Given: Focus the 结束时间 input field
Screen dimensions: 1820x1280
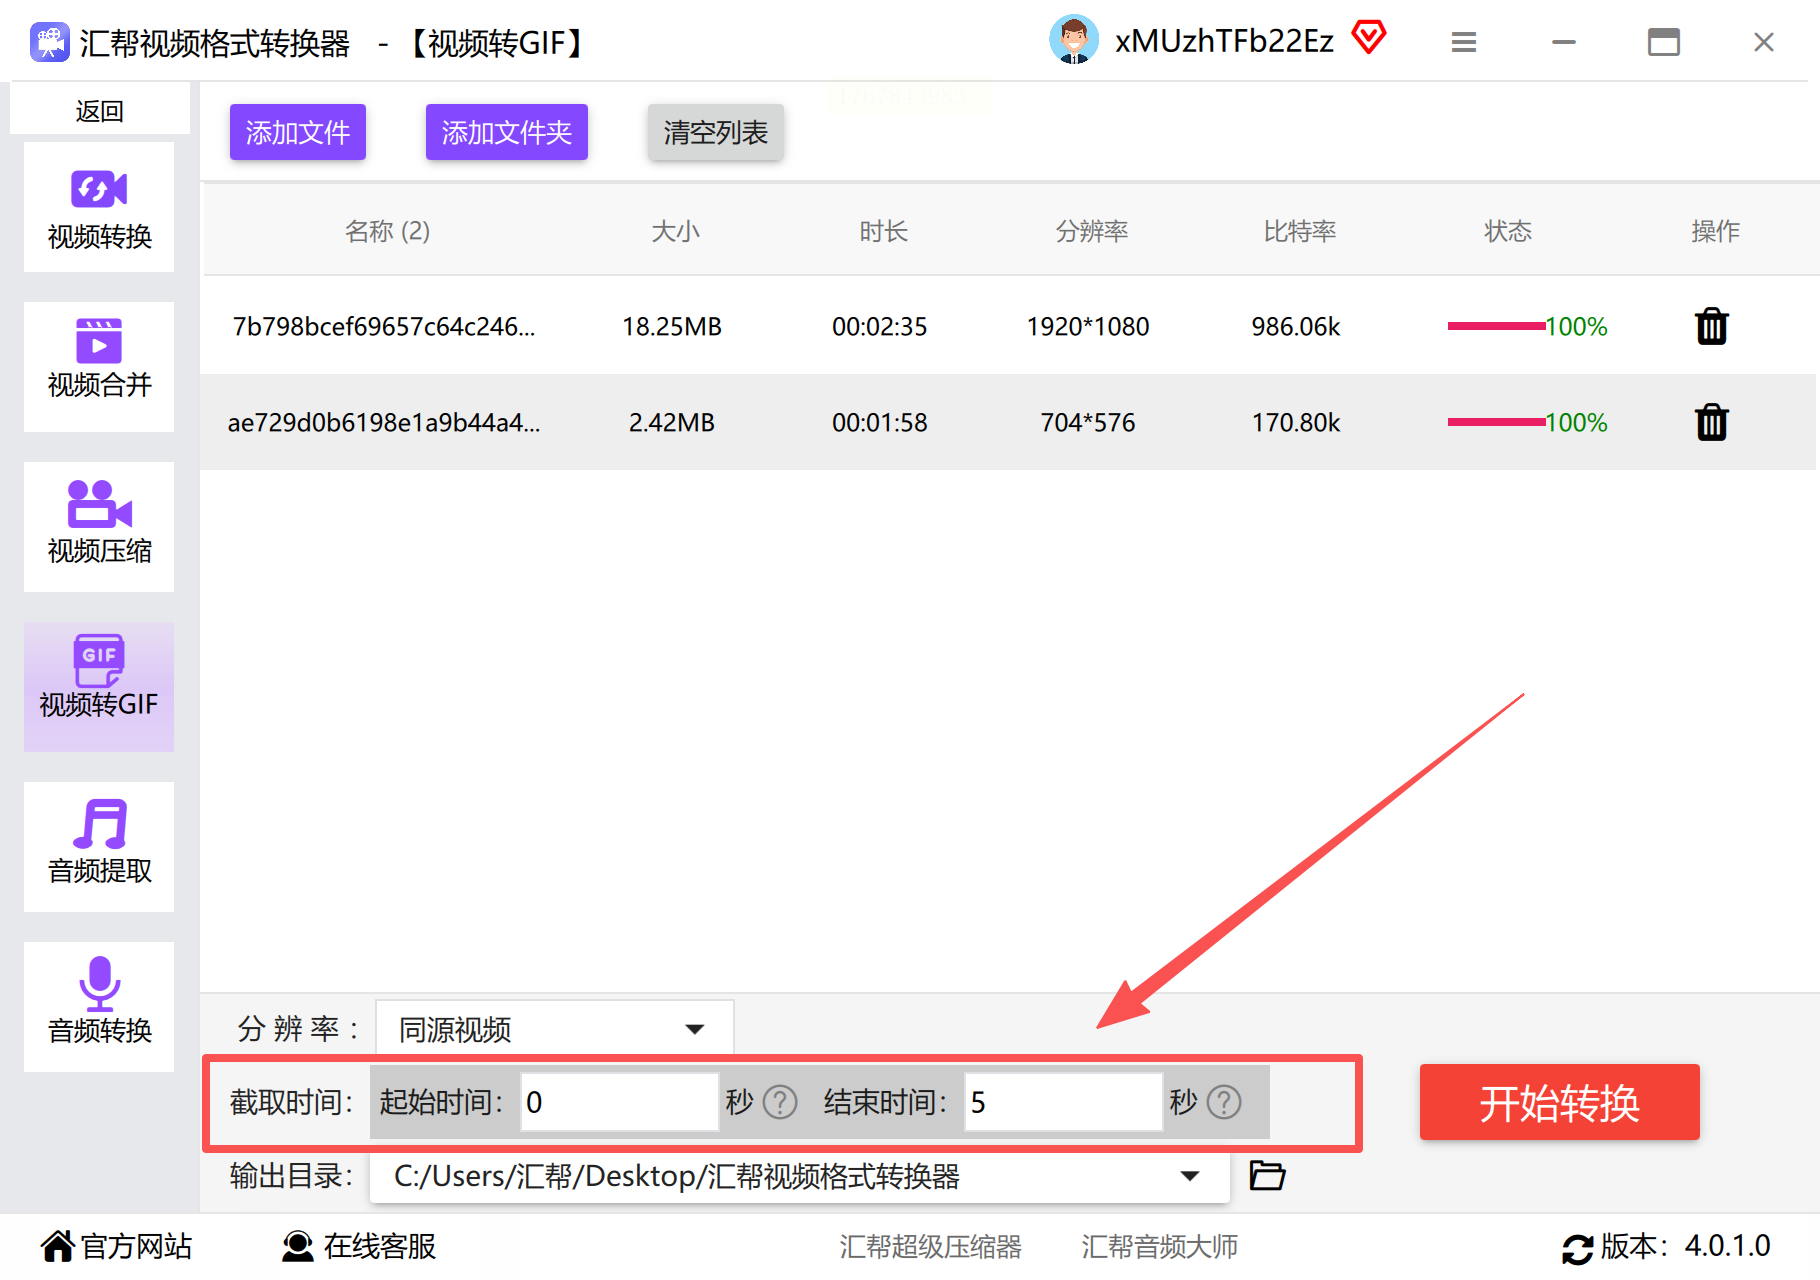Looking at the screenshot, I should (1064, 1102).
